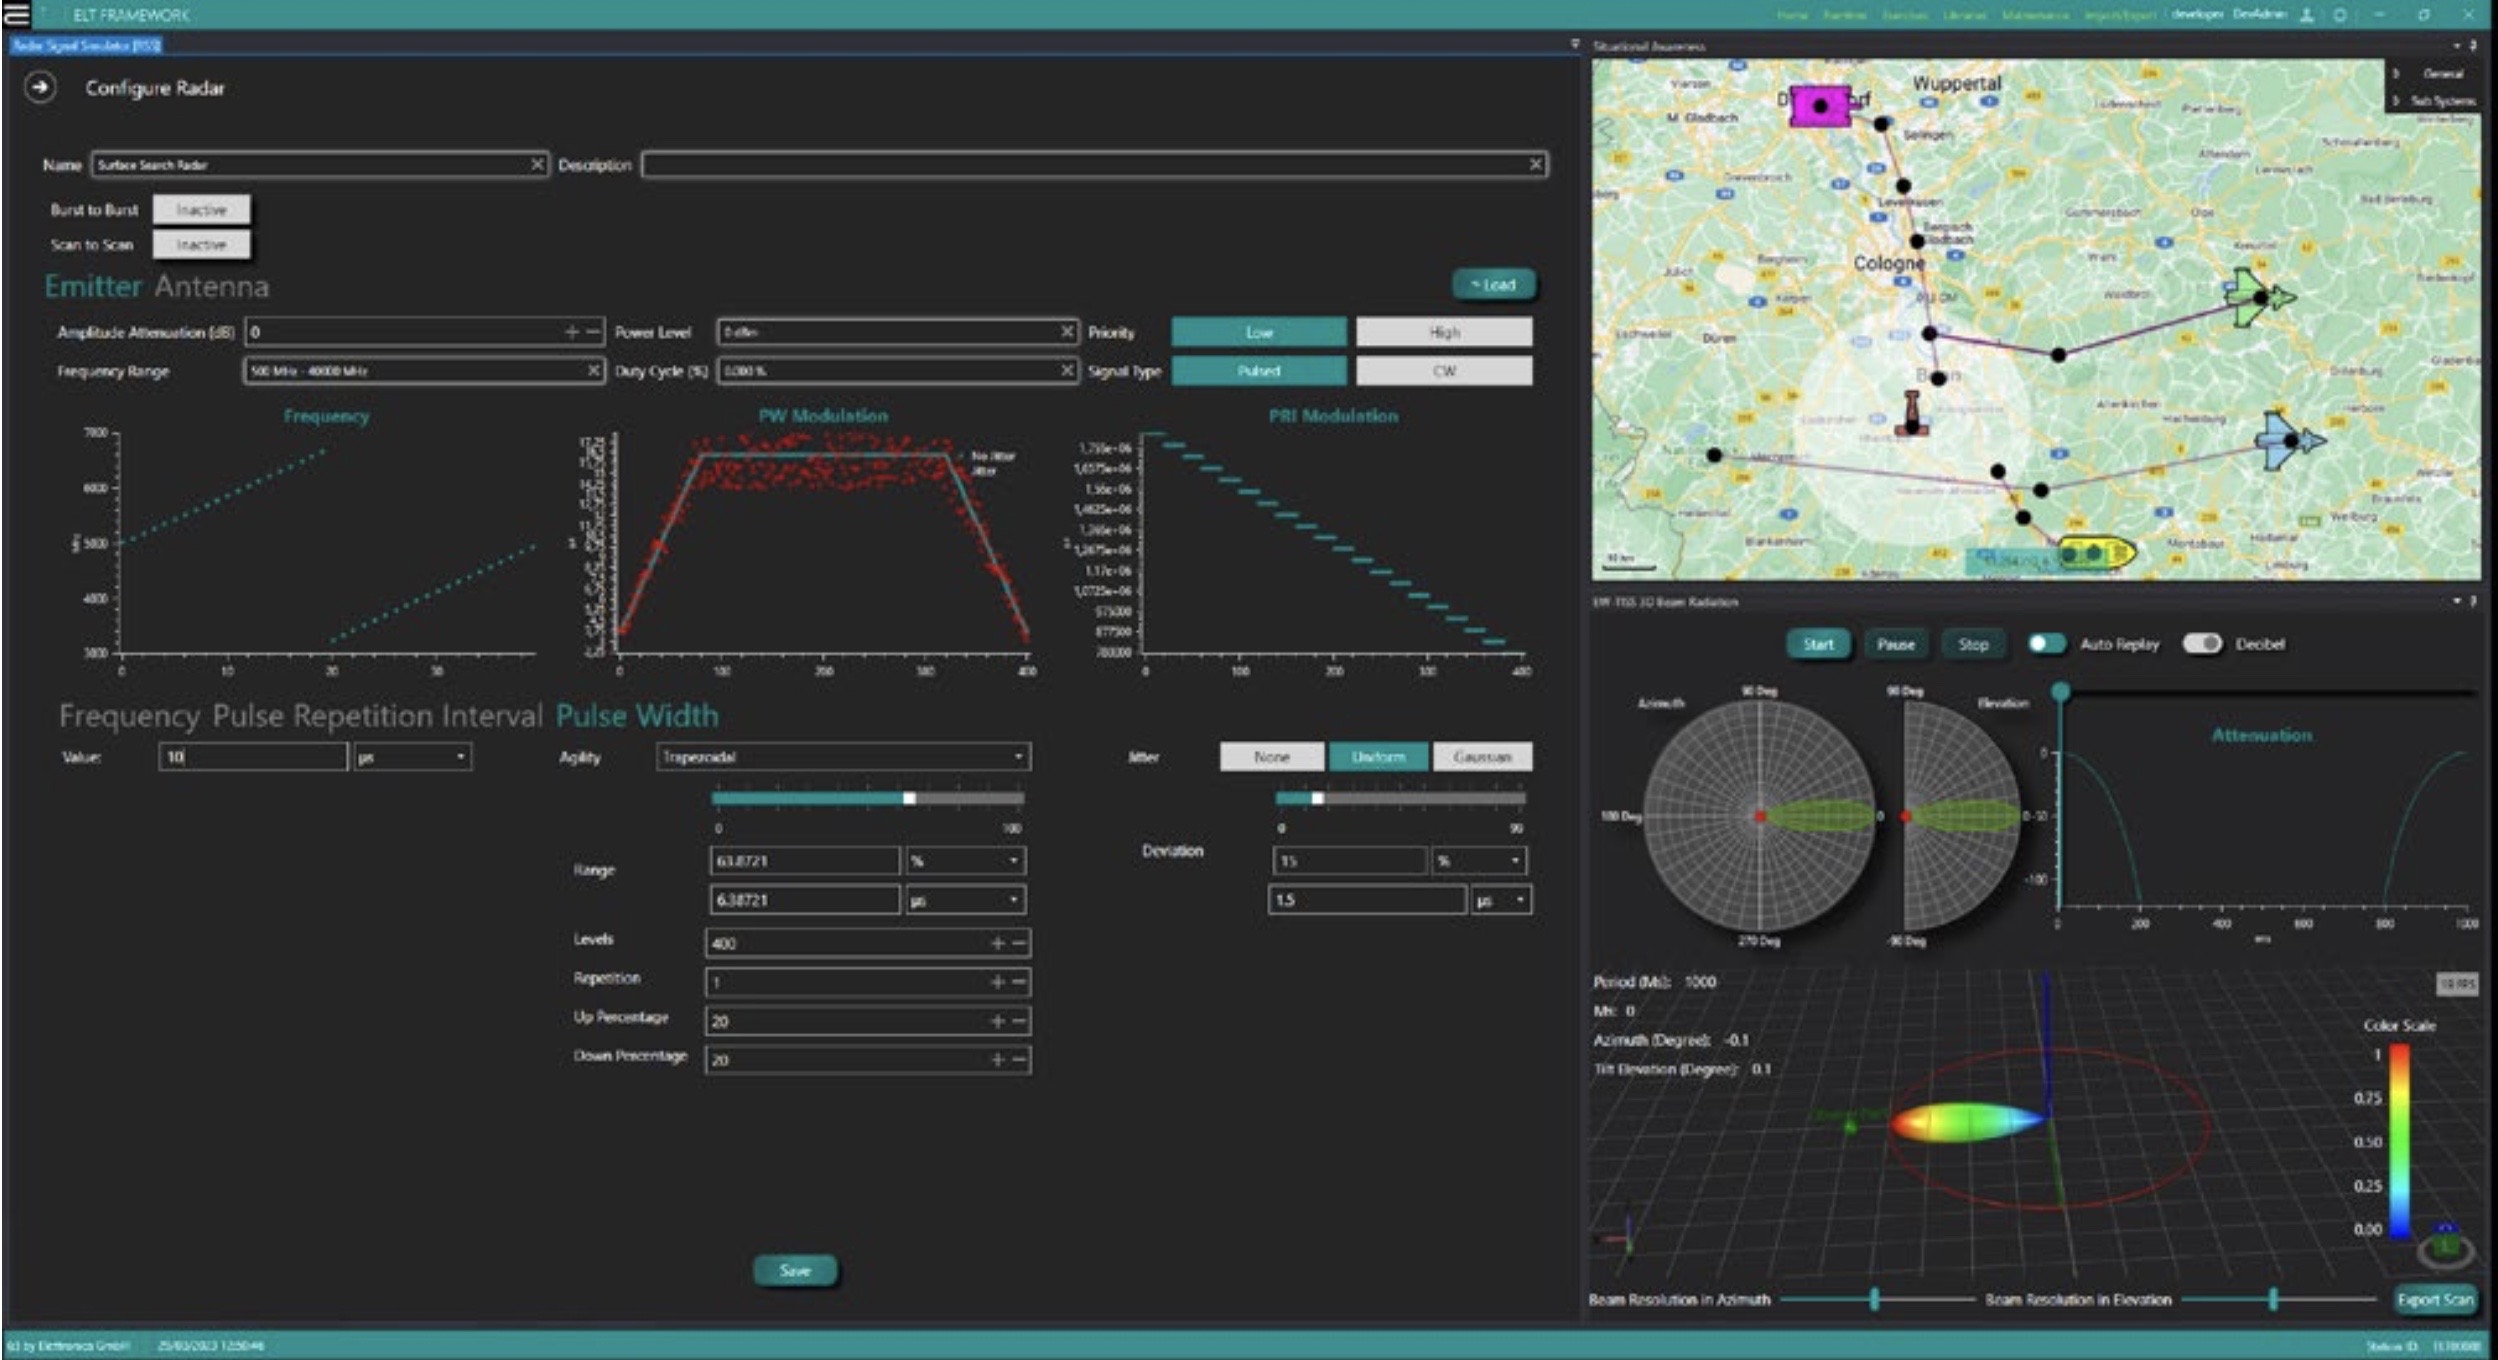Click the Beam Resolution in Azimuth slider
The width and height of the screenshot is (2498, 1360).
pos(1874,1299)
